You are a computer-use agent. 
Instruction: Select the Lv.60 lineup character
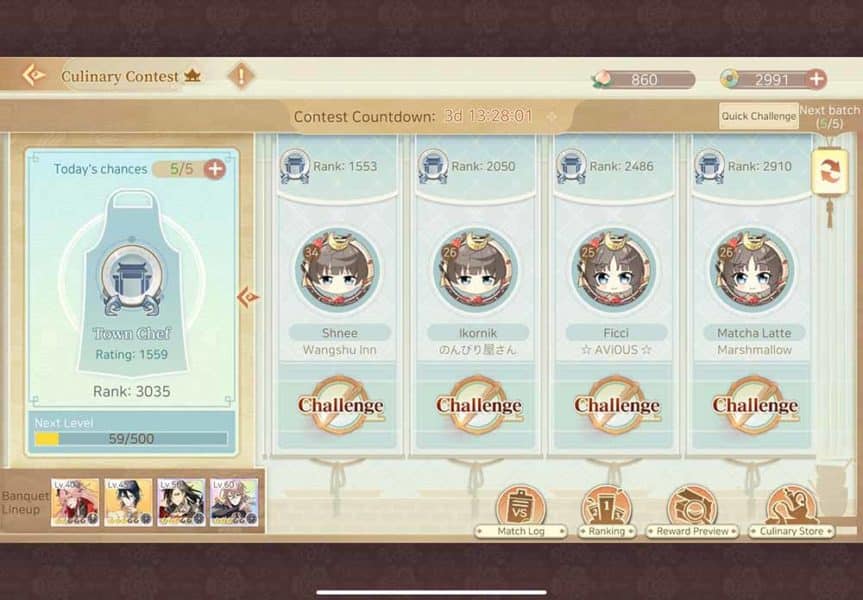pyautogui.click(x=234, y=503)
